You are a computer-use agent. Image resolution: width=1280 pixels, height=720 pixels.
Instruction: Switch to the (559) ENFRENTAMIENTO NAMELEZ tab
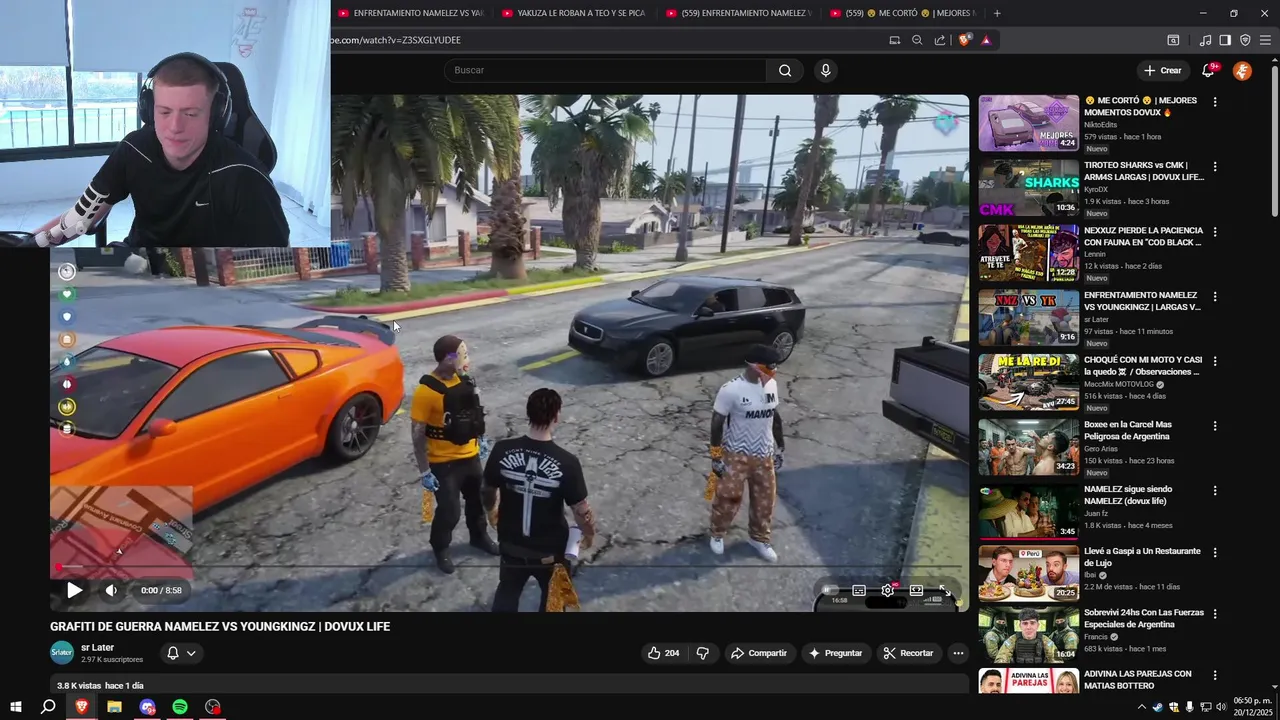coord(739,13)
